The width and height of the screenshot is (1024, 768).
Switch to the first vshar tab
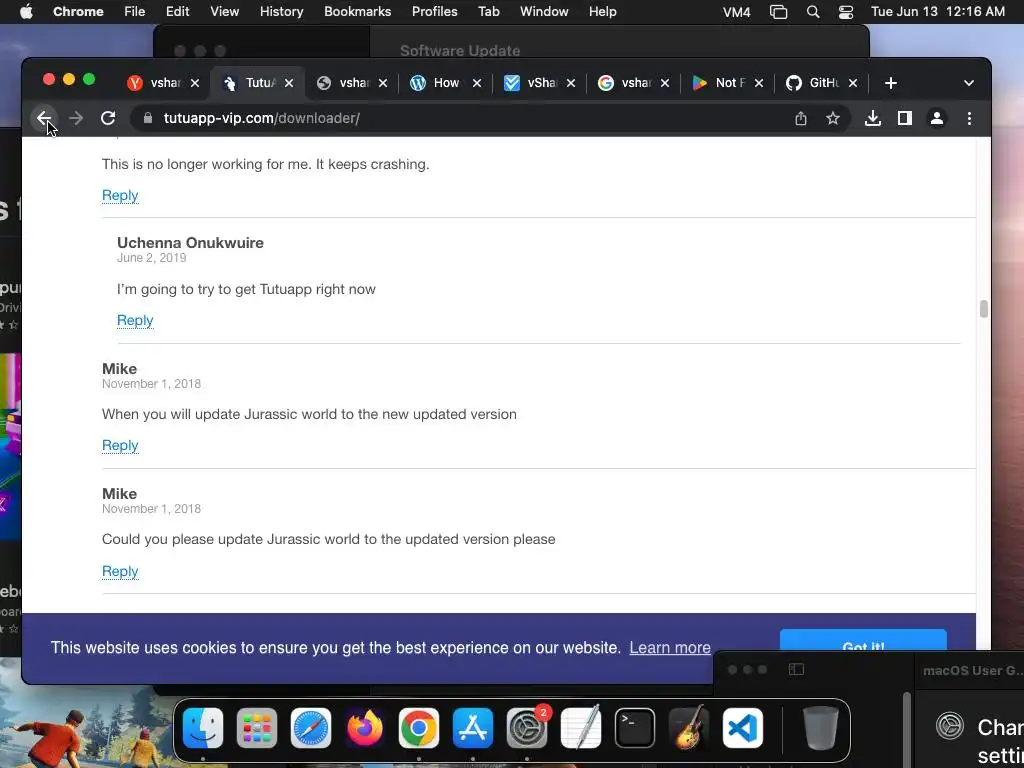tap(154, 83)
